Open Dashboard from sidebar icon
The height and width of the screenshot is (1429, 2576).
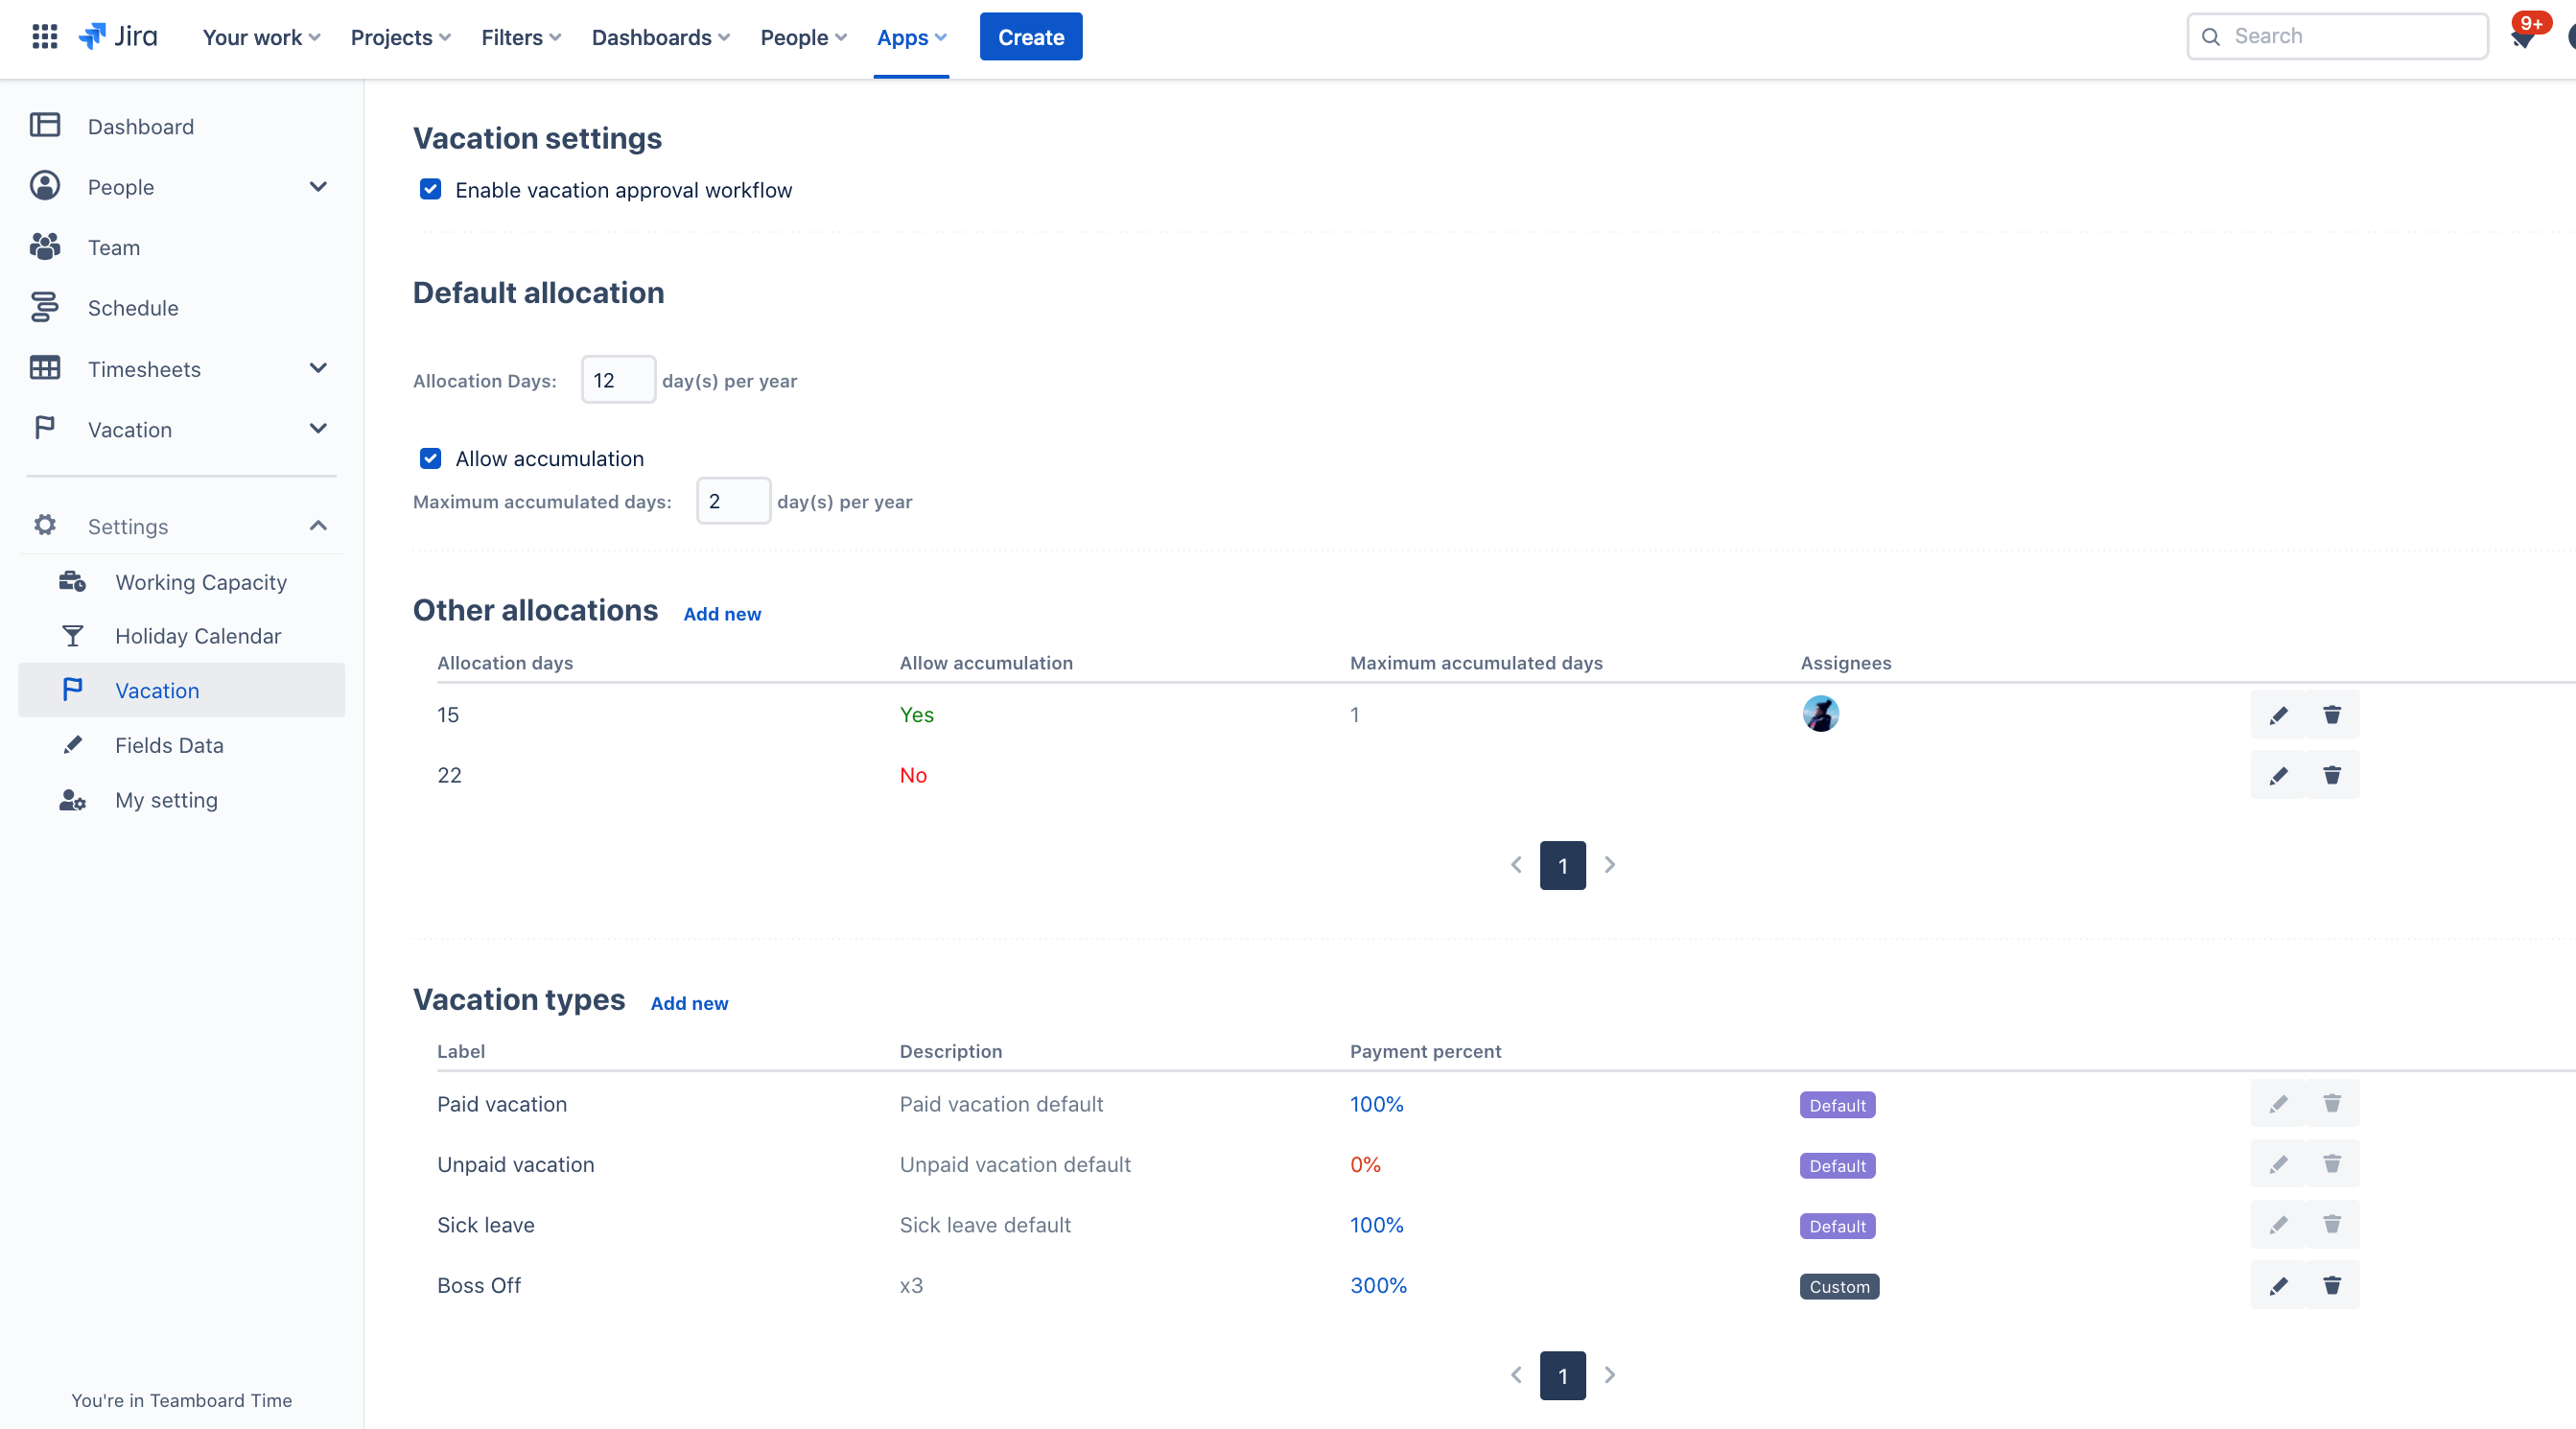coord(45,126)
